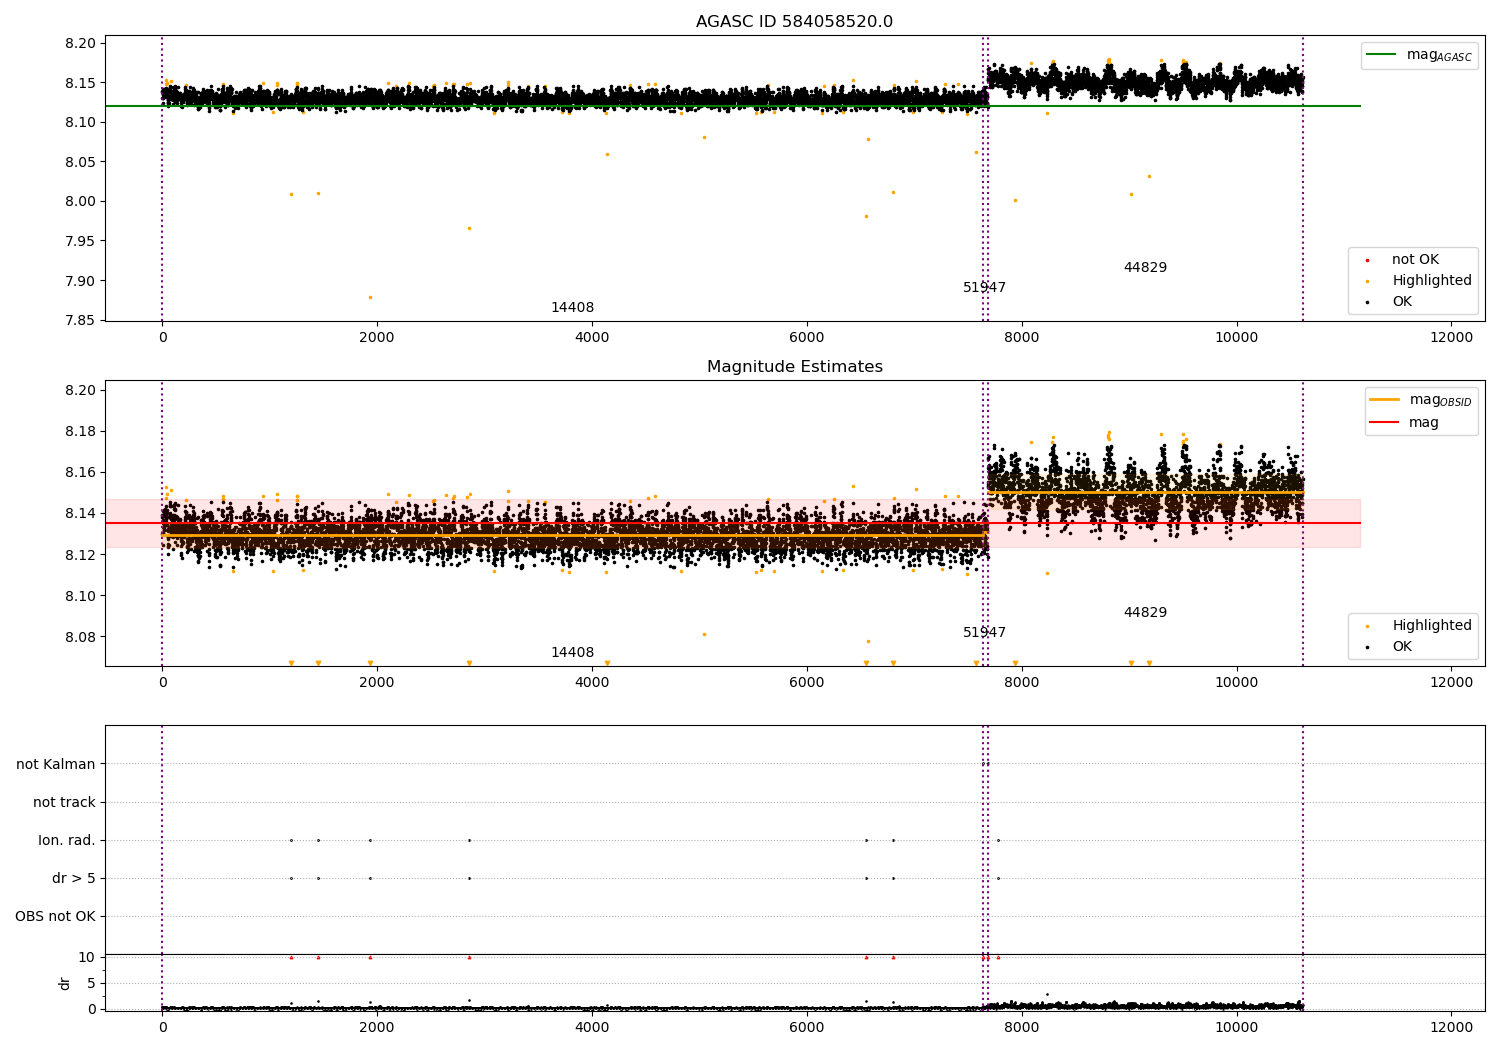Click x-tick 8000 under the dr panel
The height and width of the screenshot is (1050, 1500).
pos(1022,1027)
